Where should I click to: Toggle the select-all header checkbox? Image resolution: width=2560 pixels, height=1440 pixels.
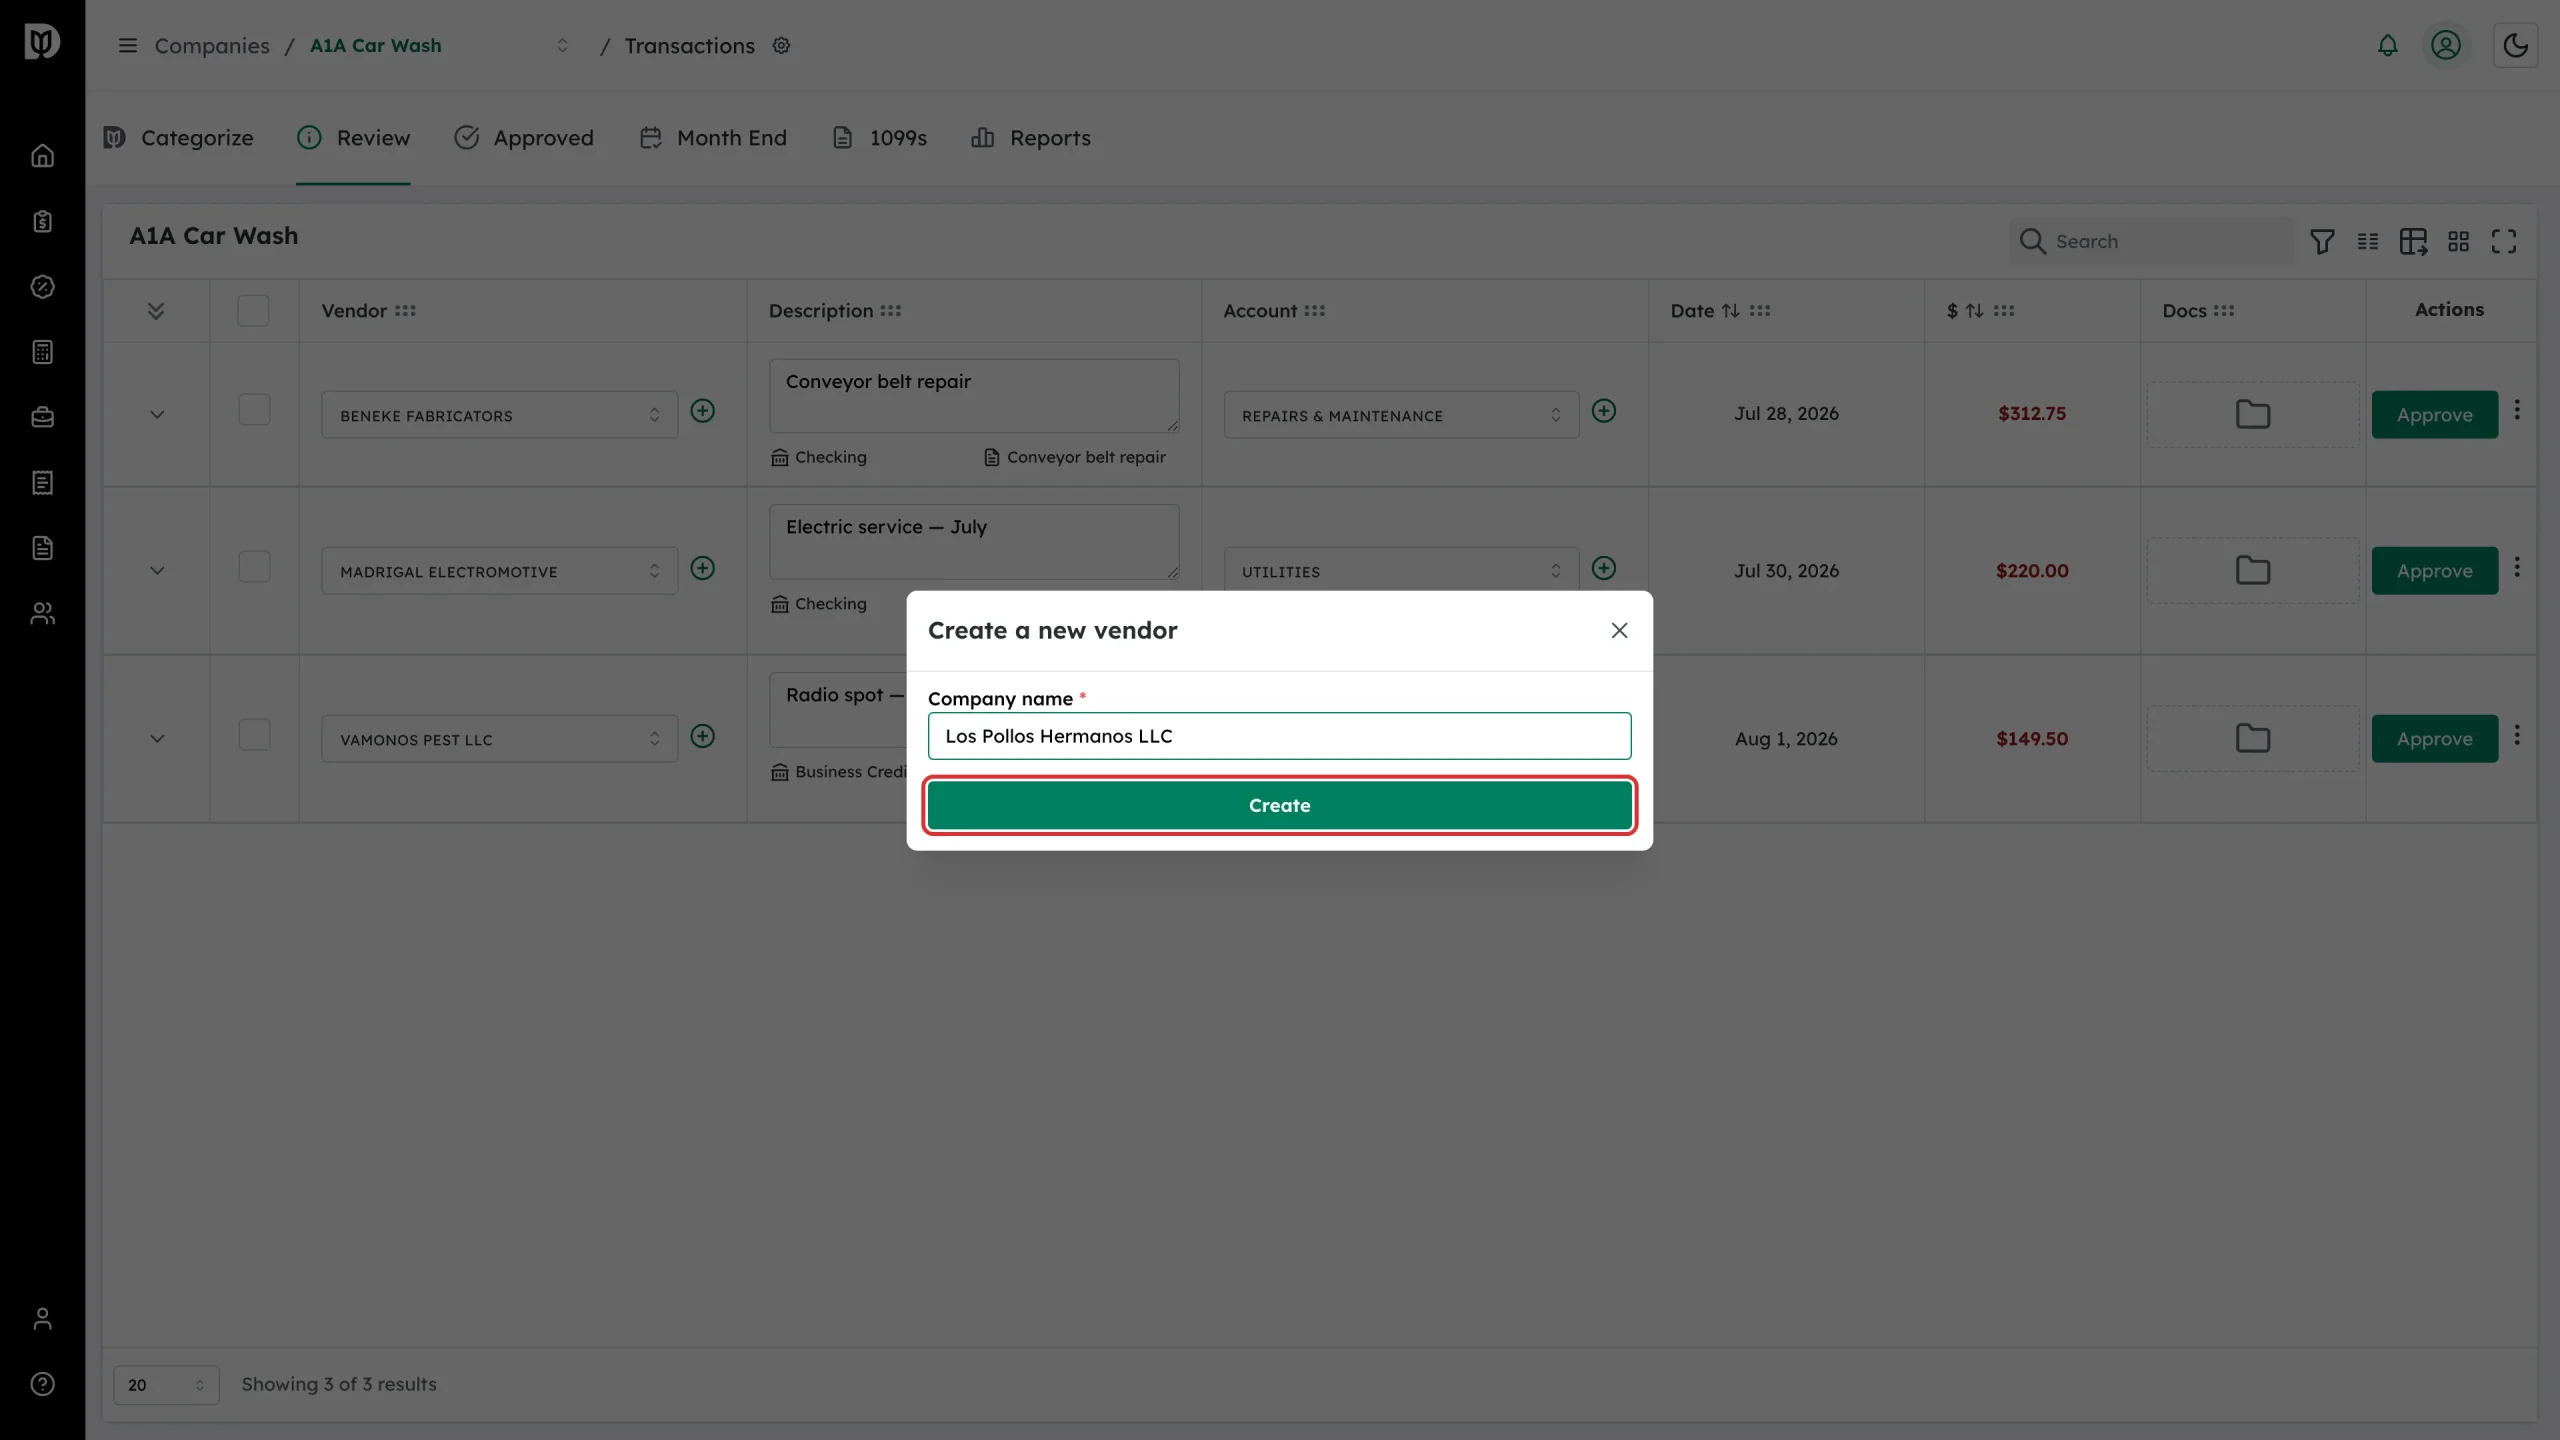click(x=253, y=310)
